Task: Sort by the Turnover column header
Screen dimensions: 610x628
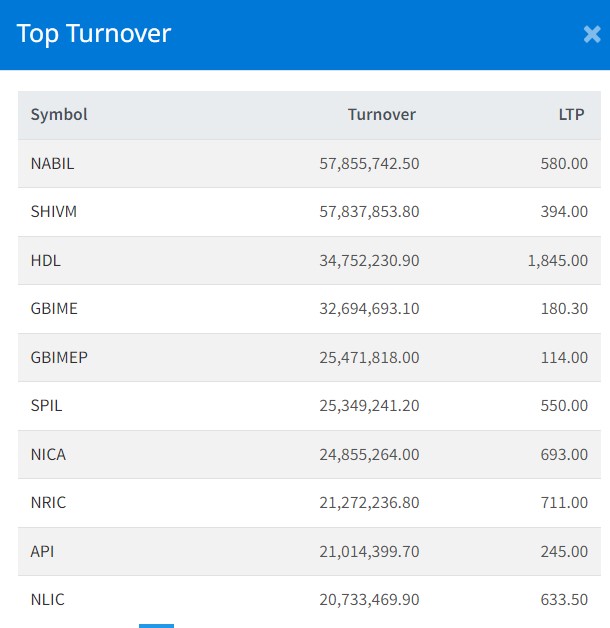Action: click(x=382, y=115)
